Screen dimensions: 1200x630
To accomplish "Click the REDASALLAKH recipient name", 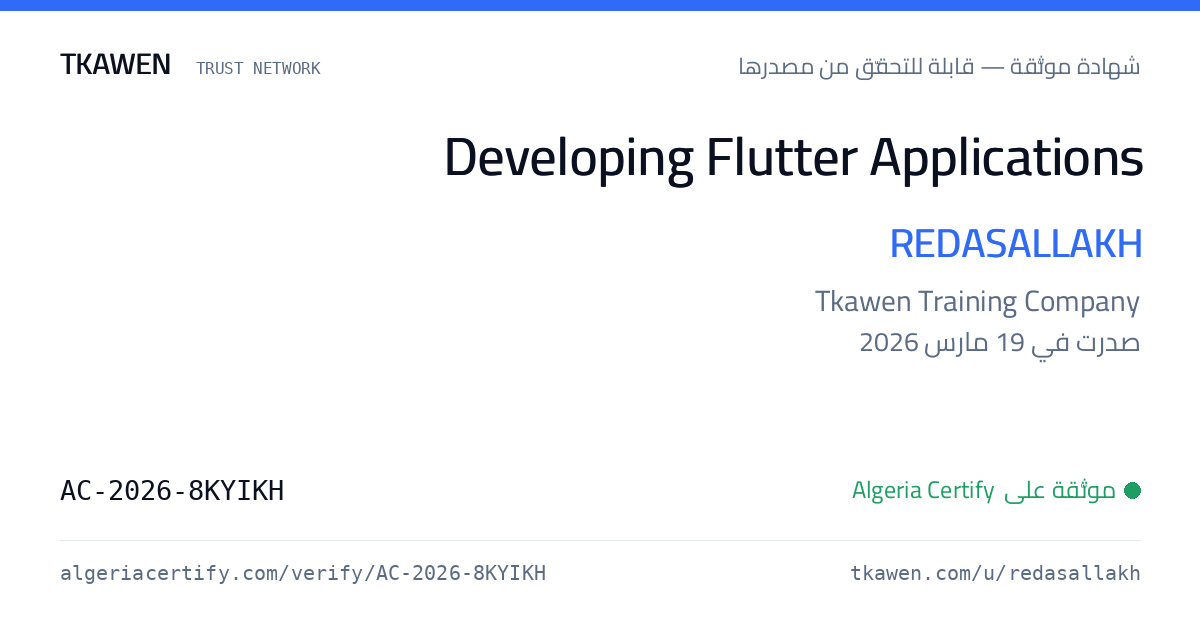I will click(x=1016, y=245).
